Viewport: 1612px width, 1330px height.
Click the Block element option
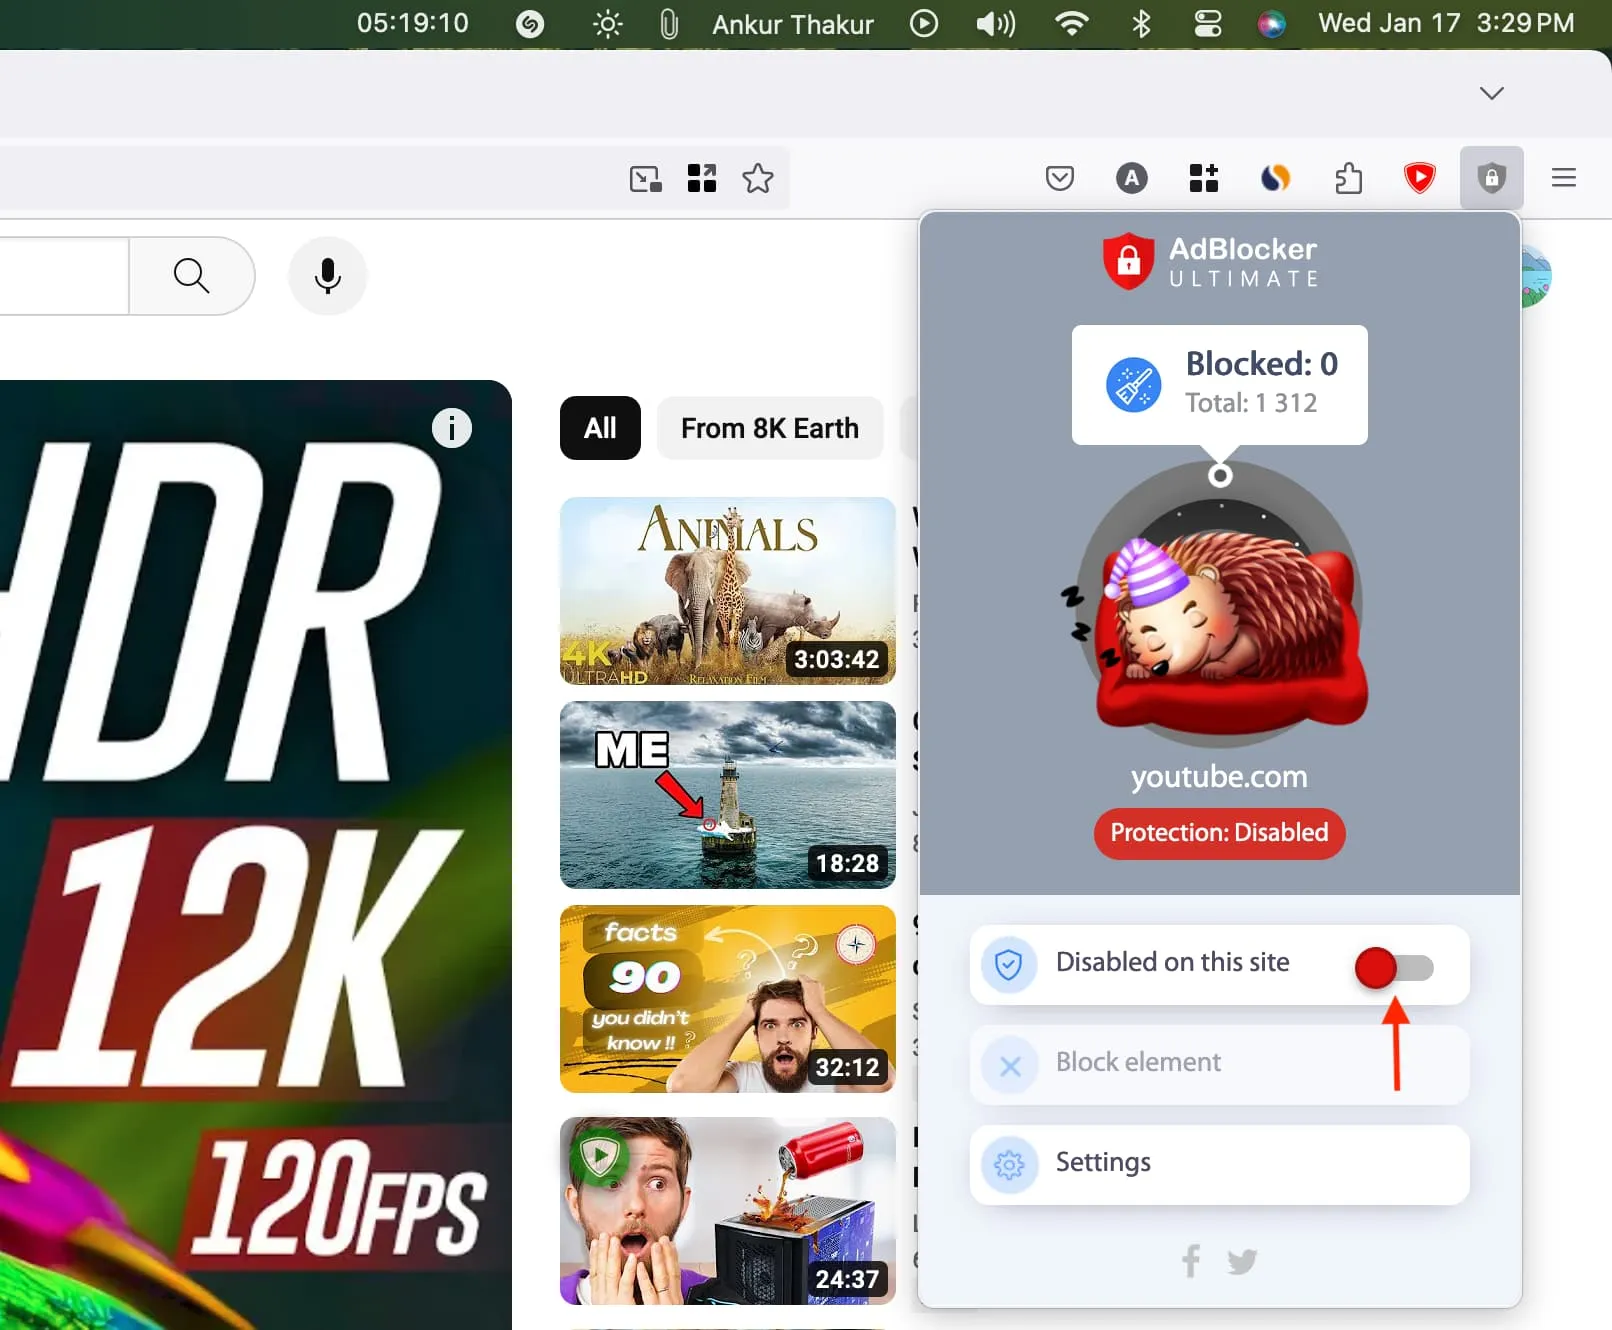pos(1219,1065)
